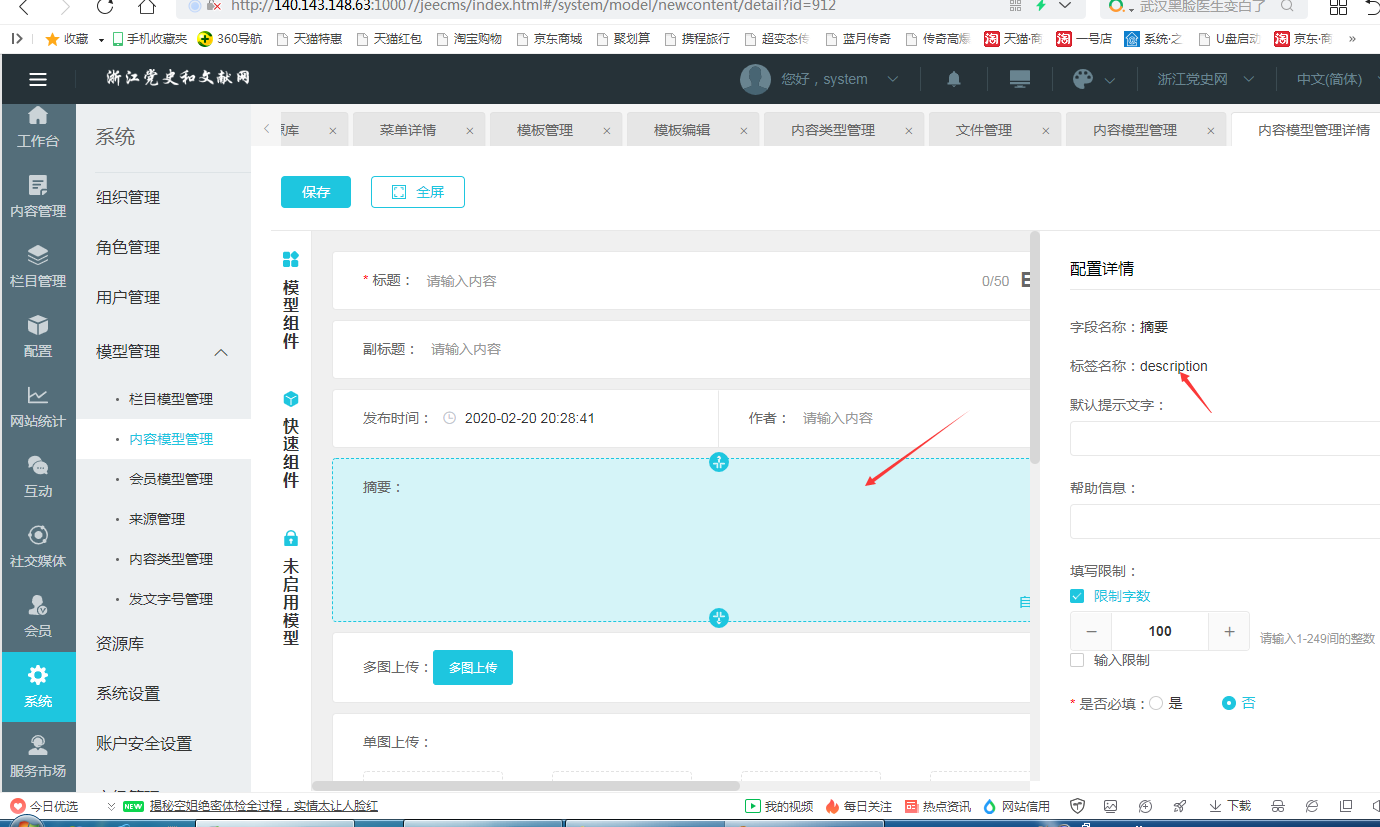Collapse the 模型管理 menu section
Screen dimensions: 1380x827
[221, 352]
